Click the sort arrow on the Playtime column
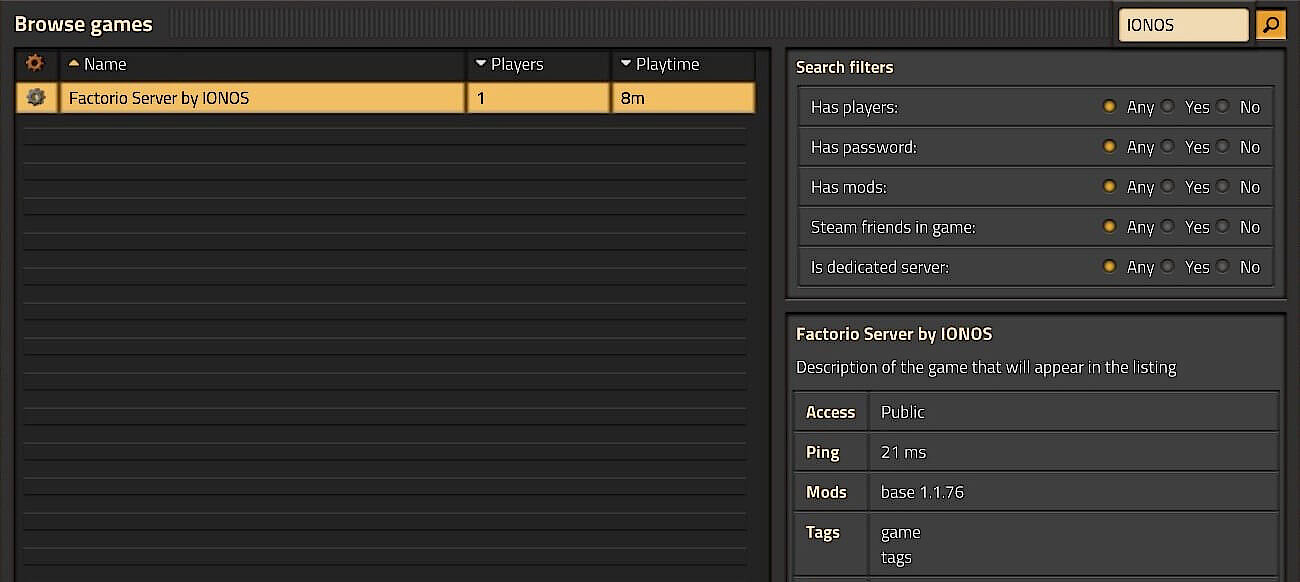Image resolution: width=1300 pixels, height=582 pixels. (x=625, y=63)
